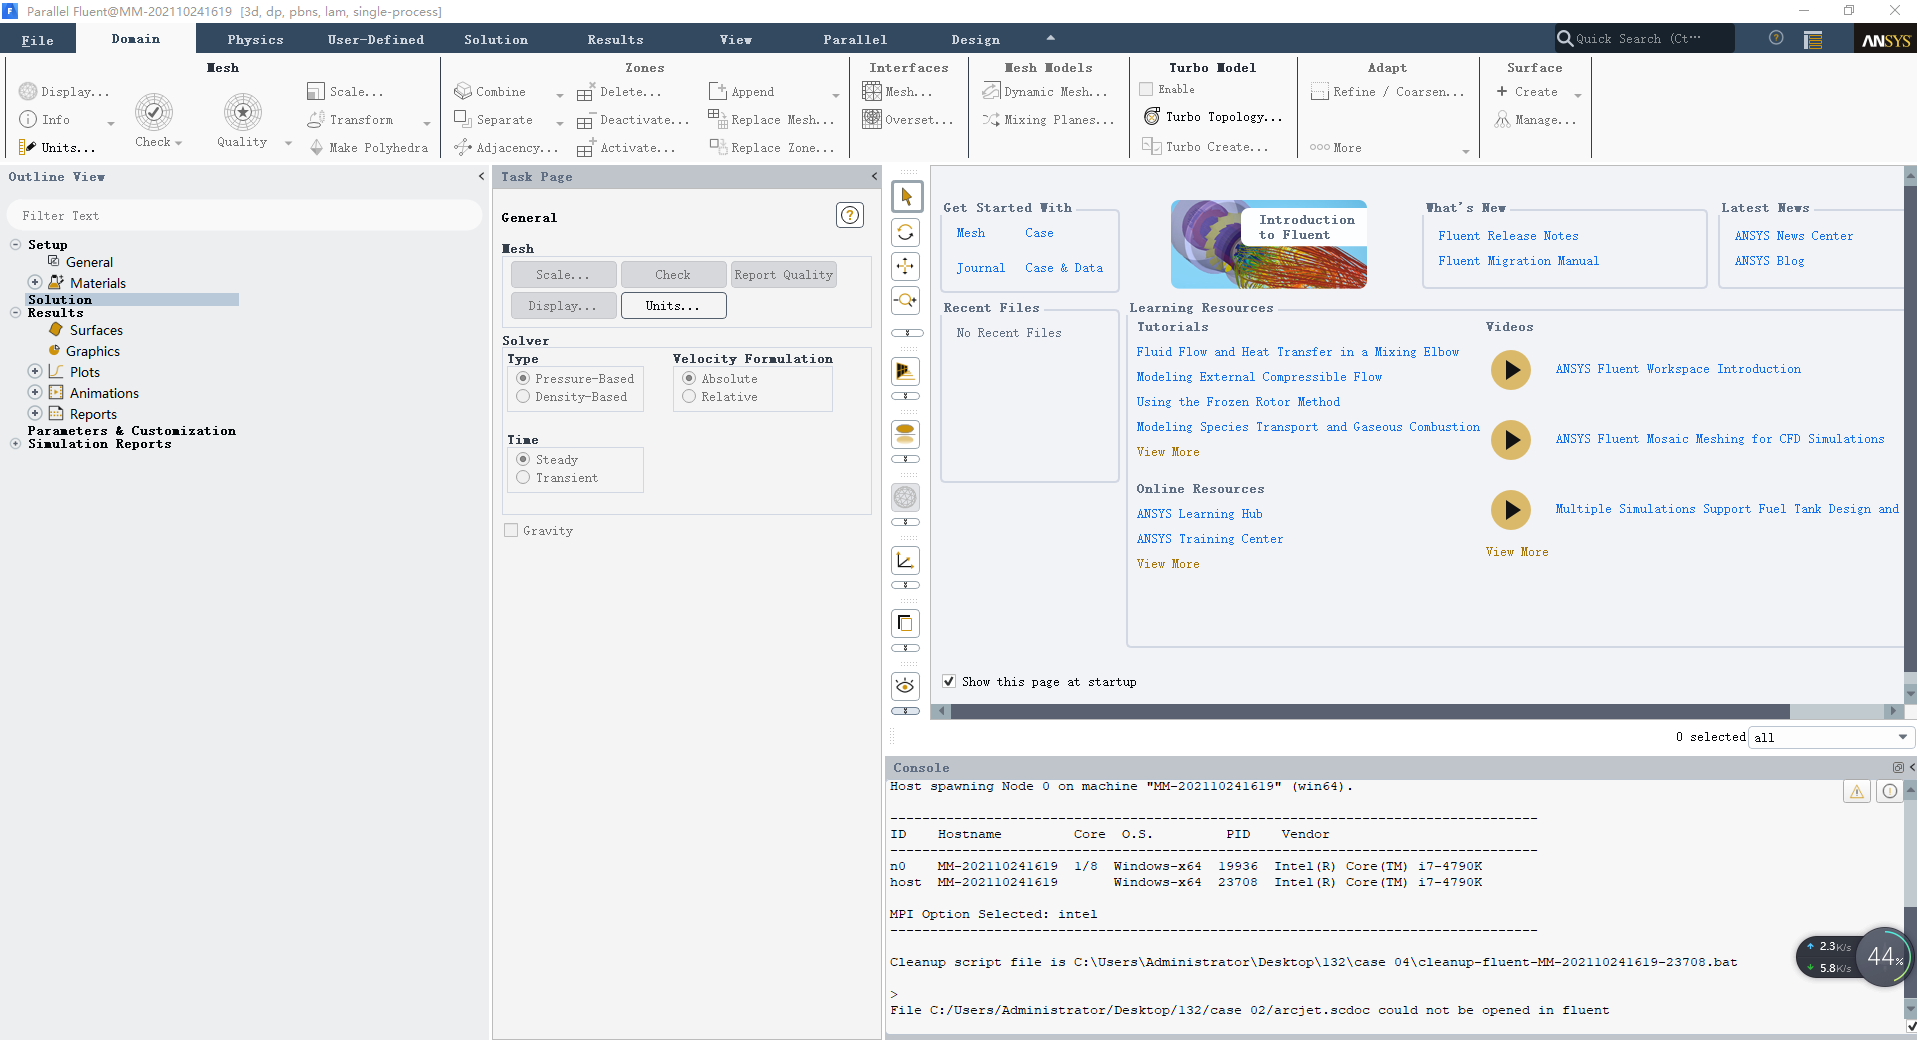
Task: Uncheck Show this page at startup
Action: pos(949,682)
